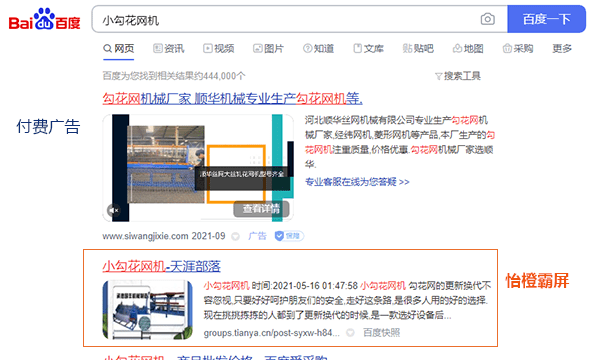
Task: Click the camera image search icon
Action: 487,19
